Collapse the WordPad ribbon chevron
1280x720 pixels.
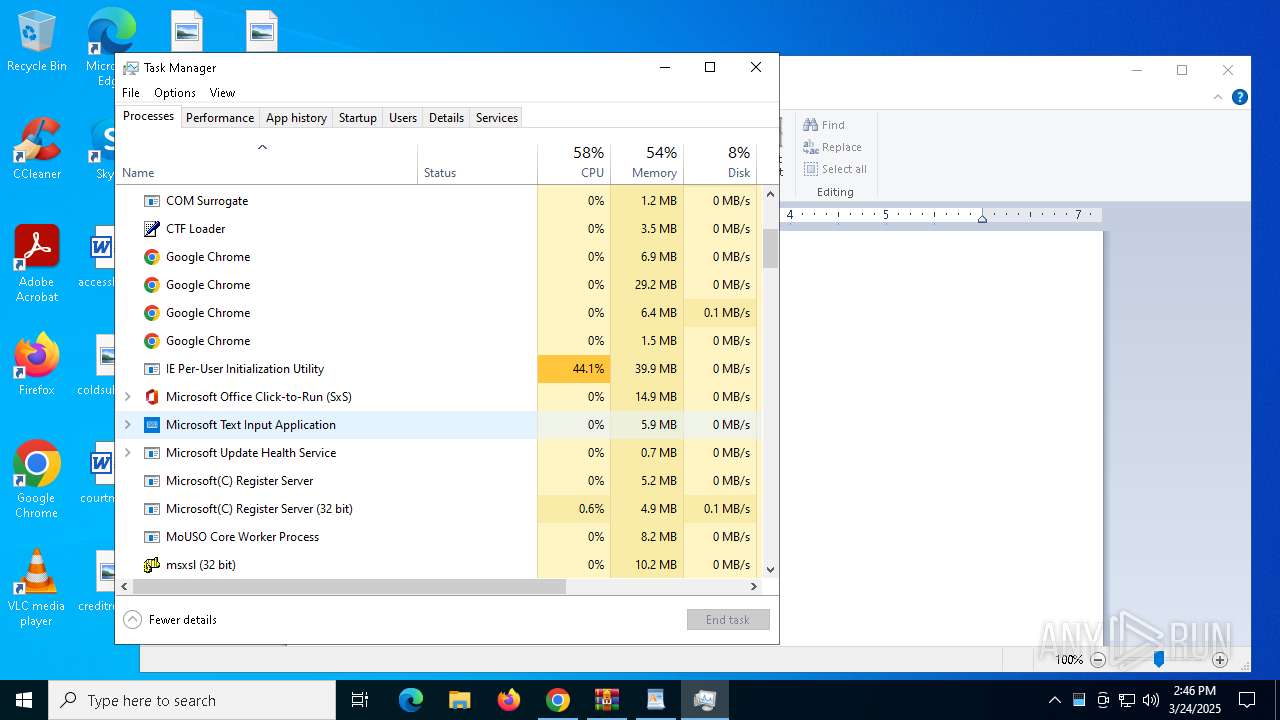point(1218,97)
